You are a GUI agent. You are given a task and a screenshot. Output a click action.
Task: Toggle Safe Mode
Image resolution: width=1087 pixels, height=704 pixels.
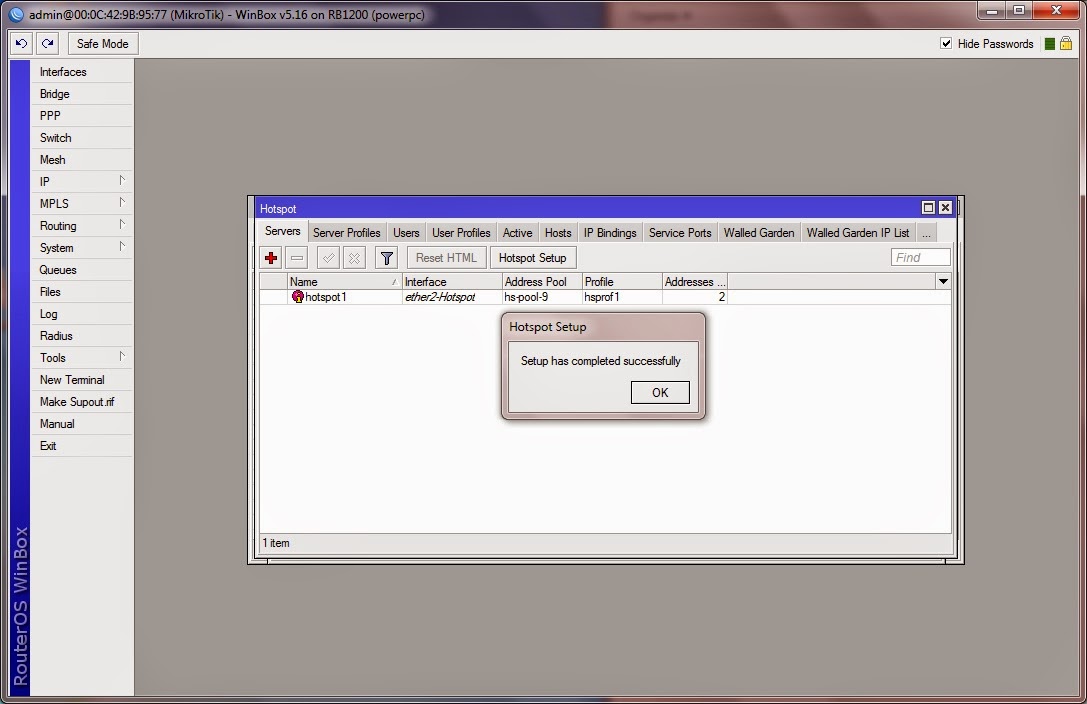[x=103, y=44]
